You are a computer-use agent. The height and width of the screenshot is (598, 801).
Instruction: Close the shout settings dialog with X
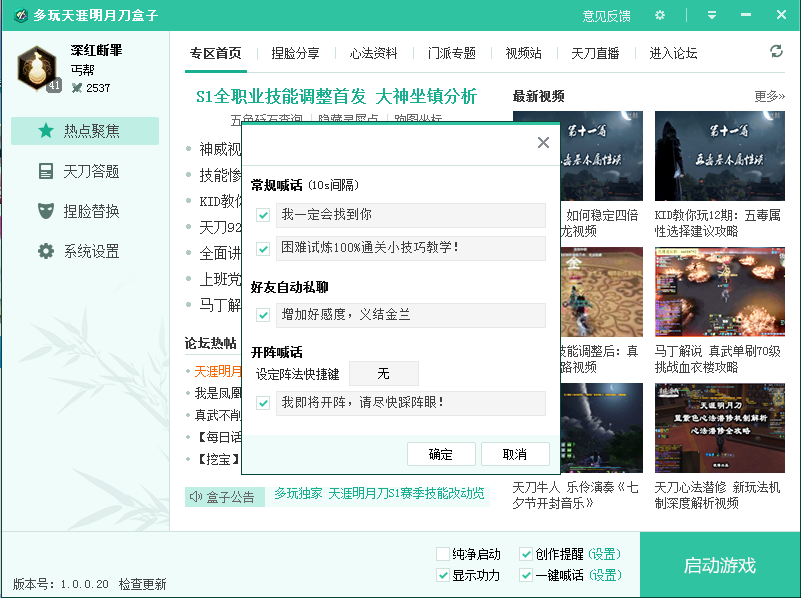543,143
